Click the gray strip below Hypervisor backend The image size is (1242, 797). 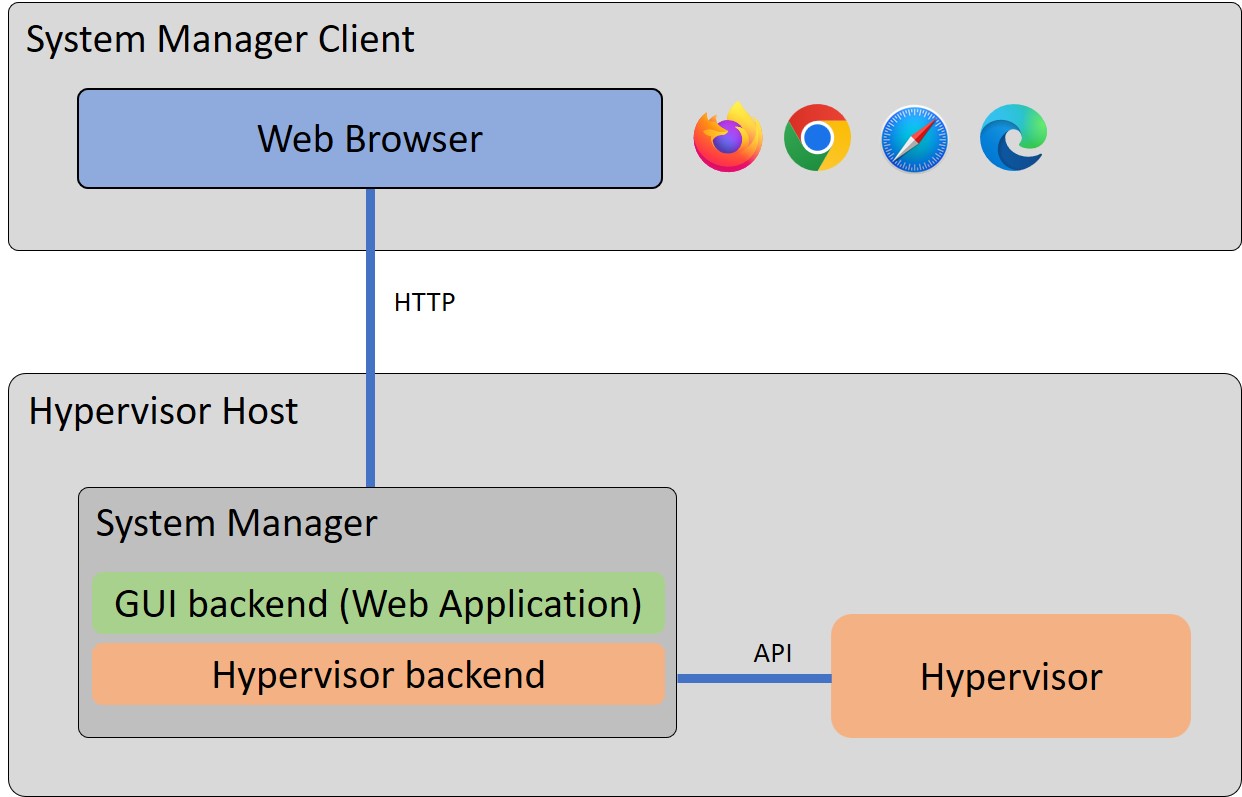(x=378, y=720)
